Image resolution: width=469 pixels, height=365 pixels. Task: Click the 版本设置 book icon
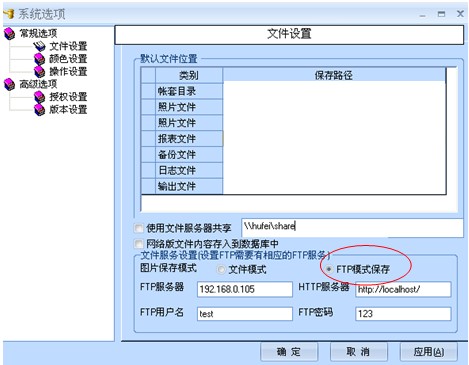click(39, 110)
